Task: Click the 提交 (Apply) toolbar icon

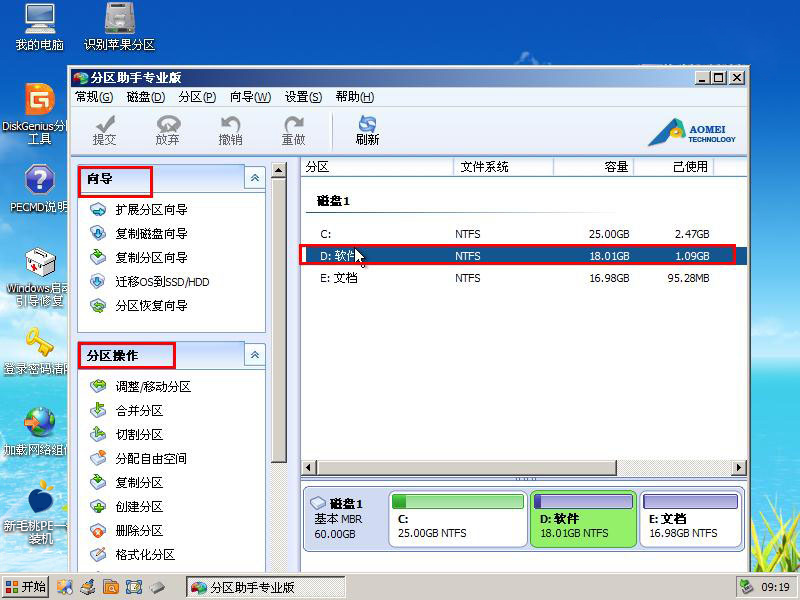Action: click(x=105, y=131)
